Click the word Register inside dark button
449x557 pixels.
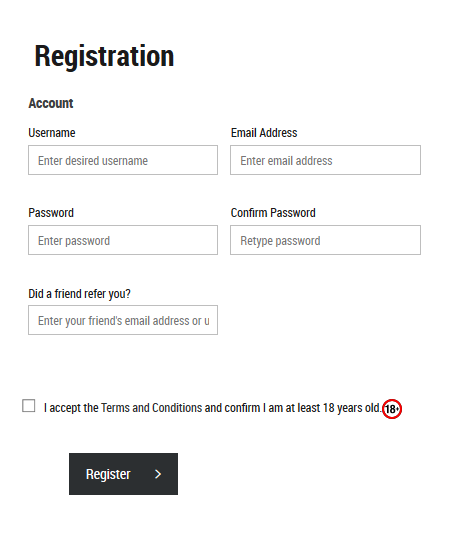108,474
